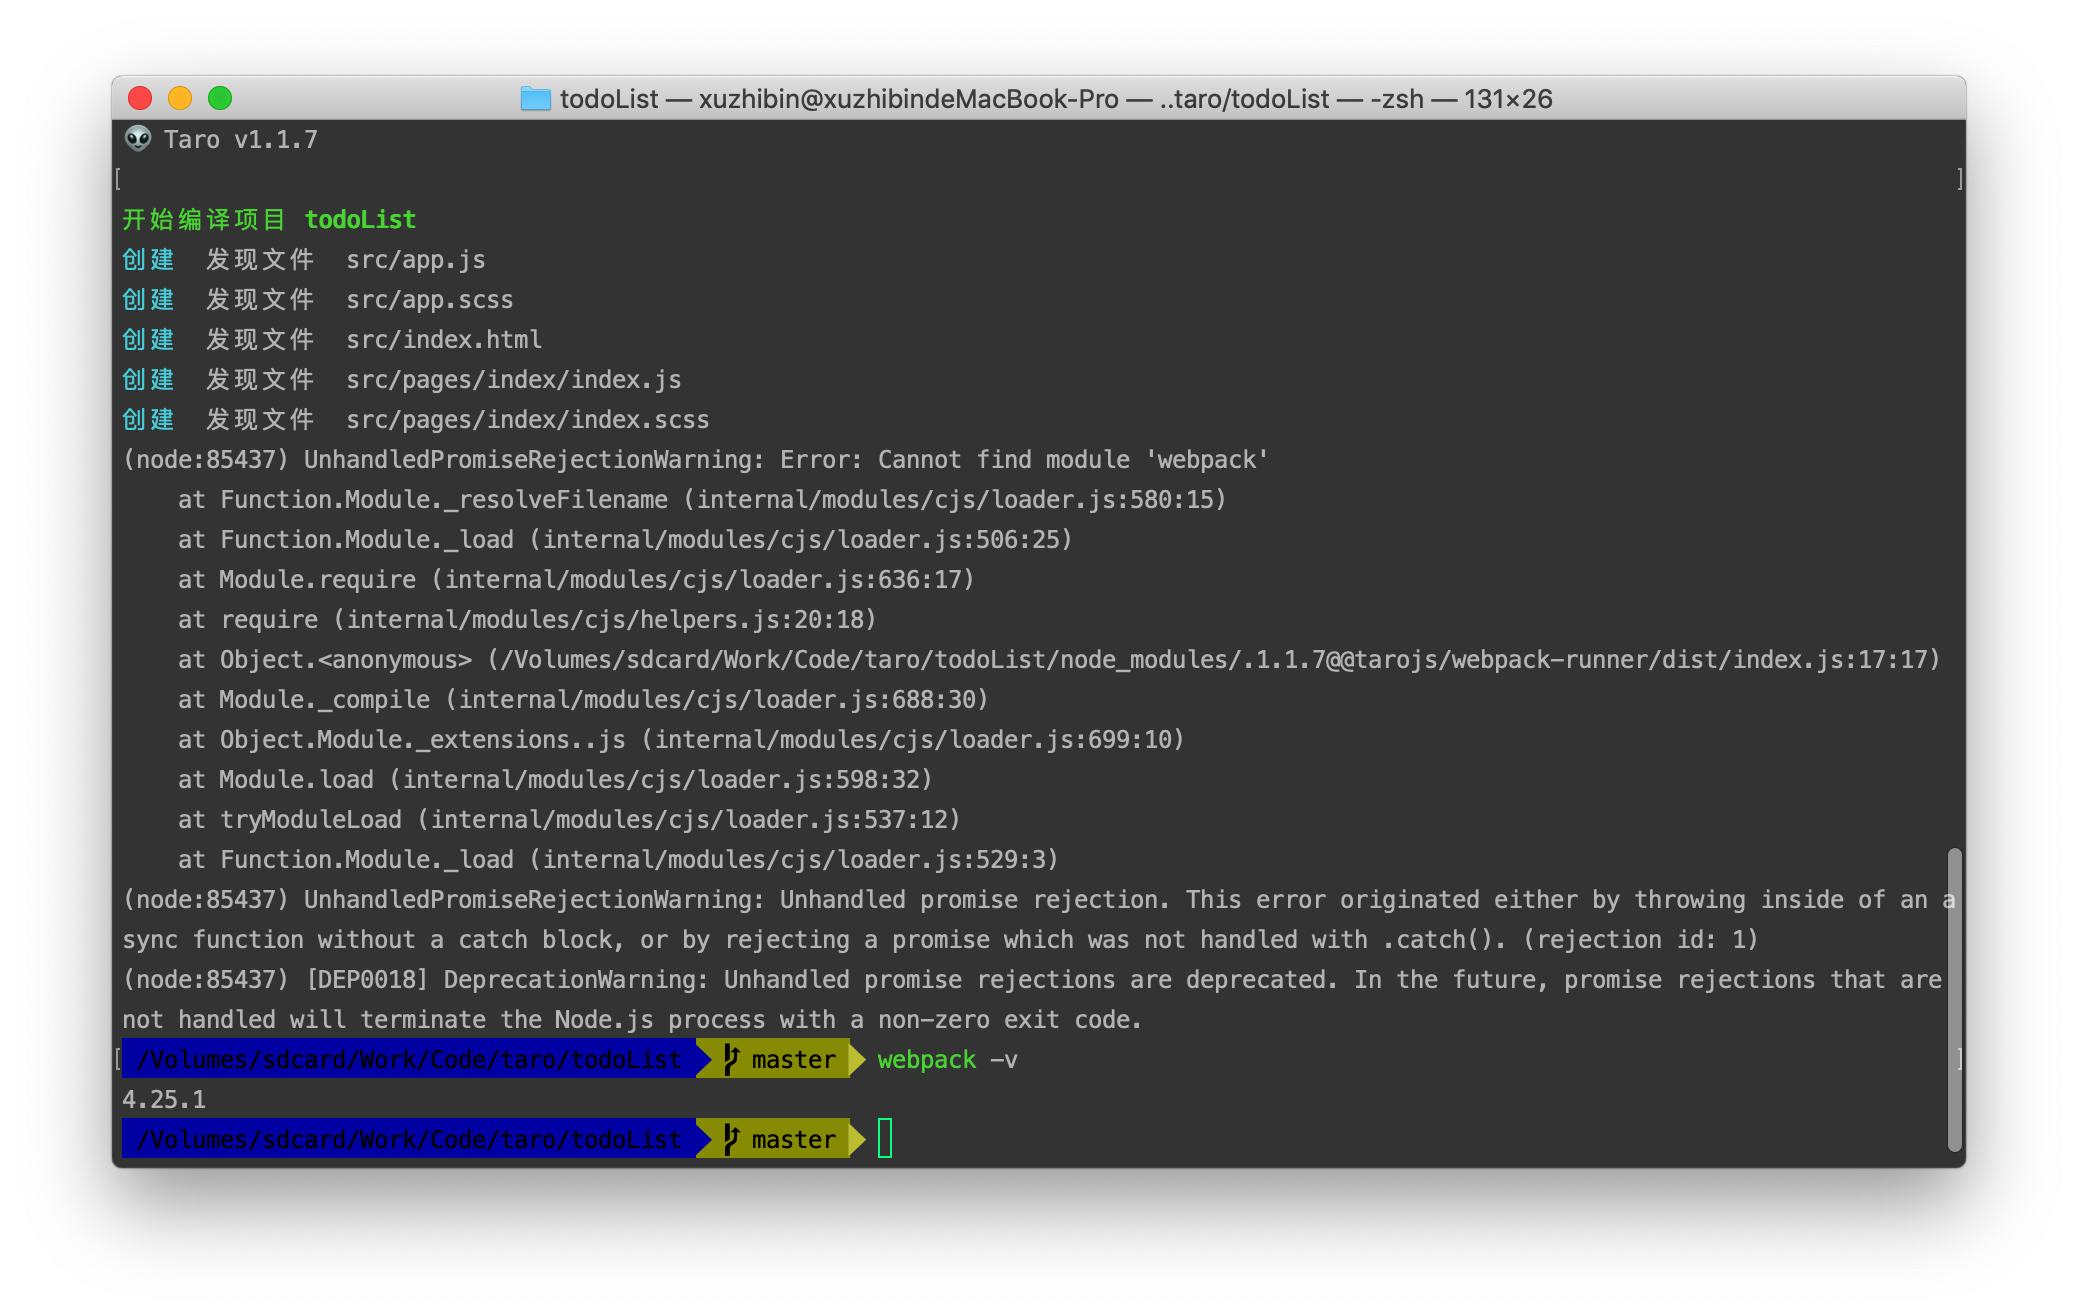Click the 'Object.<anonymous>' webpack-runner path line
2078x1316 pixels.
click(x=1059, y=660)
